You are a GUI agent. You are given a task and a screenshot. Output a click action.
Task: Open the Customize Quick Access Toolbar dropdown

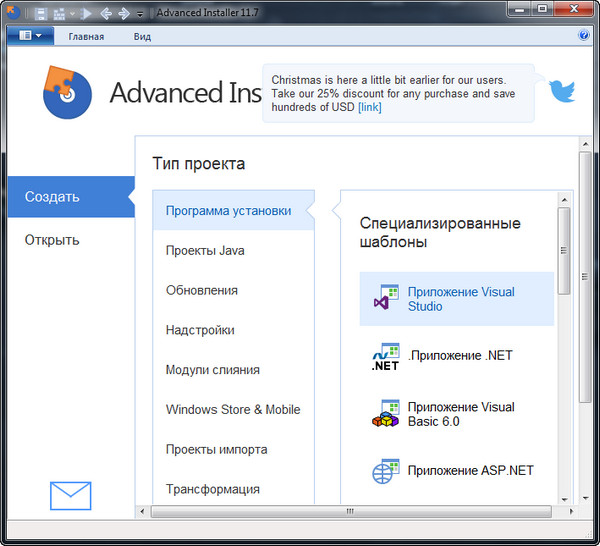point(140,15)
